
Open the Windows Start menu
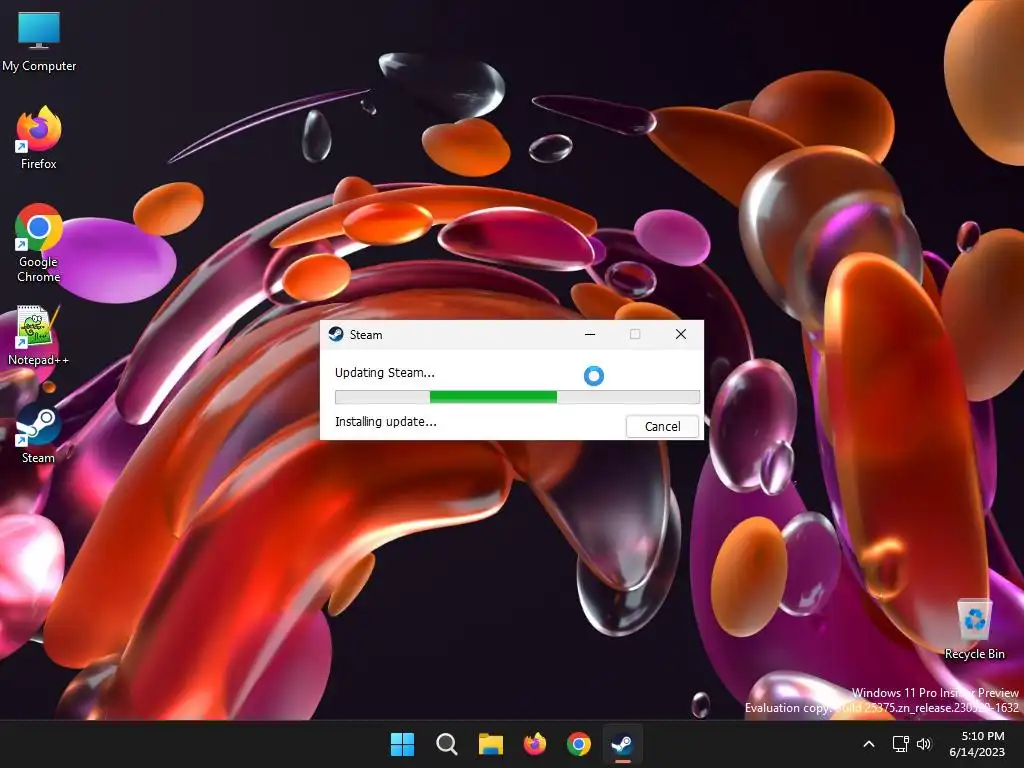coord(402,744)
